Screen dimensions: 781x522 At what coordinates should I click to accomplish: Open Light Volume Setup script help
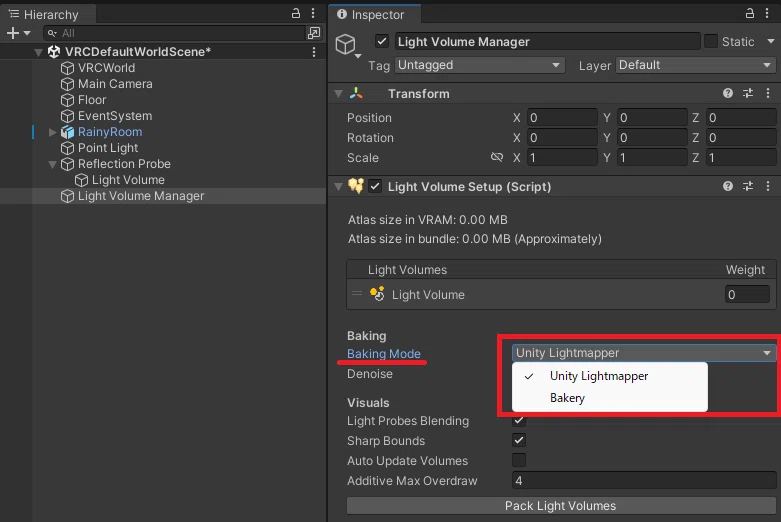pyautogui.click(x=728, y=186)
